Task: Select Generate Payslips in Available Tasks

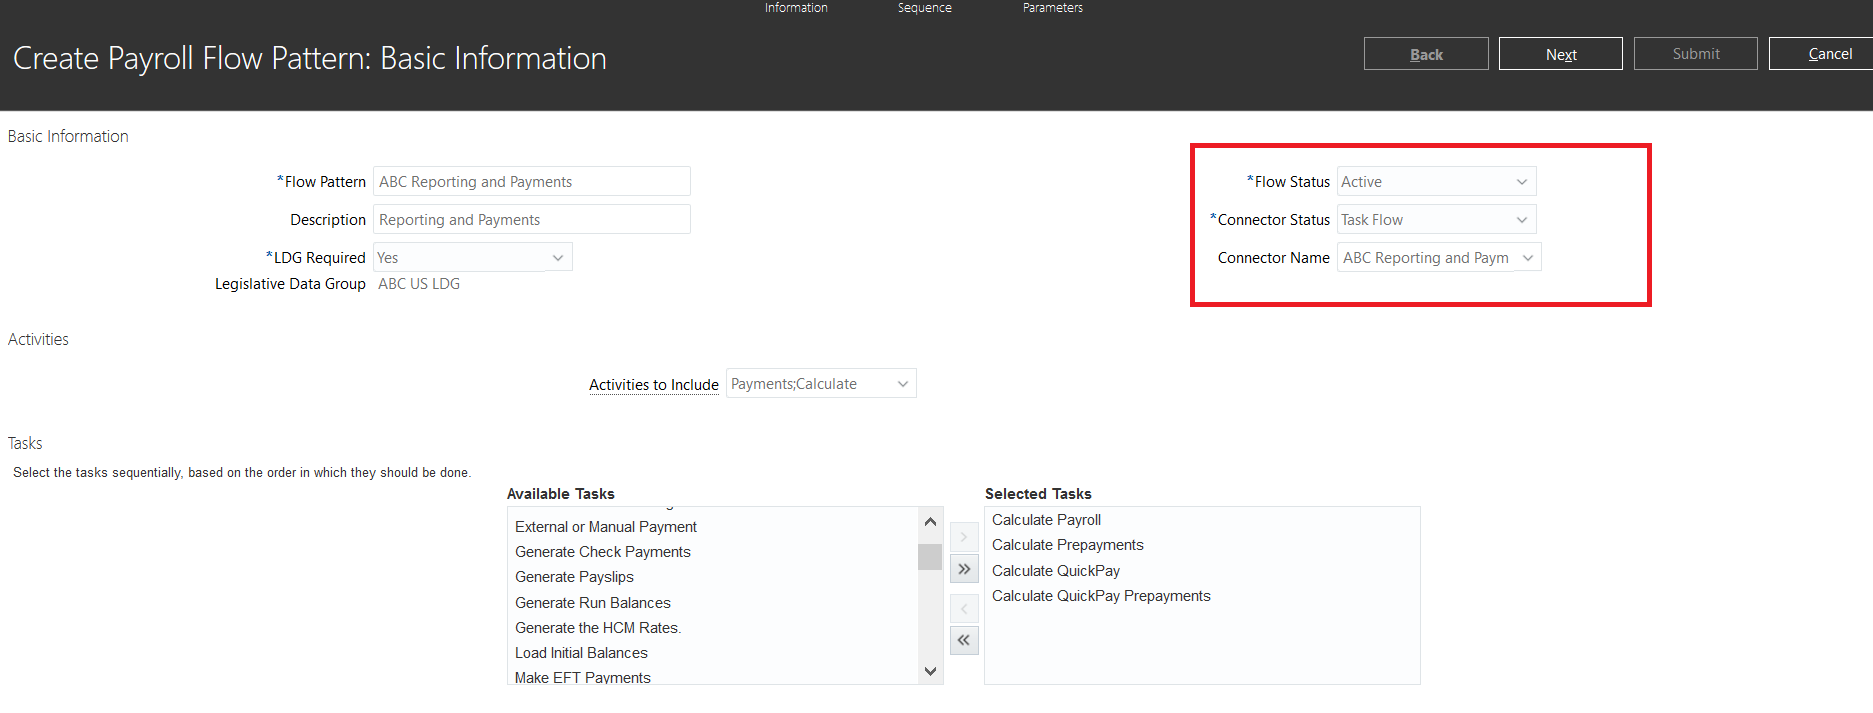Action: [x=574, y=577]
